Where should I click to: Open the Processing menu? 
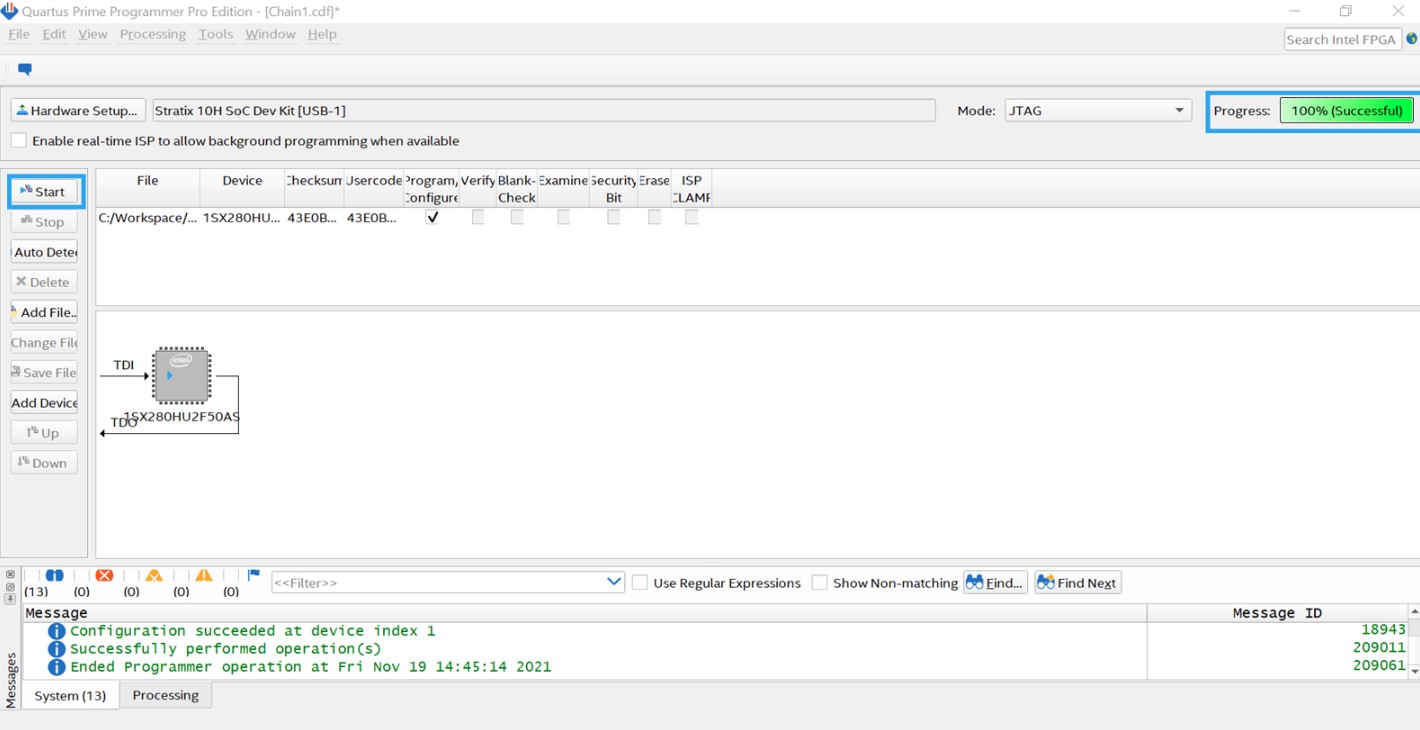pyautogui.click(x=152, y=33)
